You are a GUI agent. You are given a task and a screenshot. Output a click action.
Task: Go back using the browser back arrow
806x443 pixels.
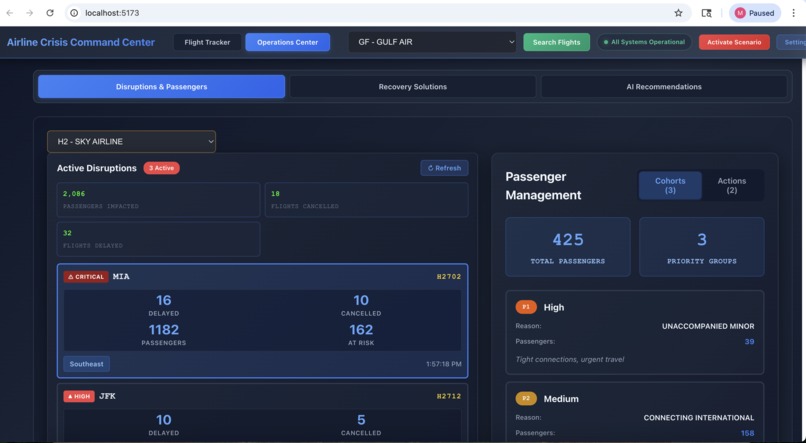pos(10,13)
